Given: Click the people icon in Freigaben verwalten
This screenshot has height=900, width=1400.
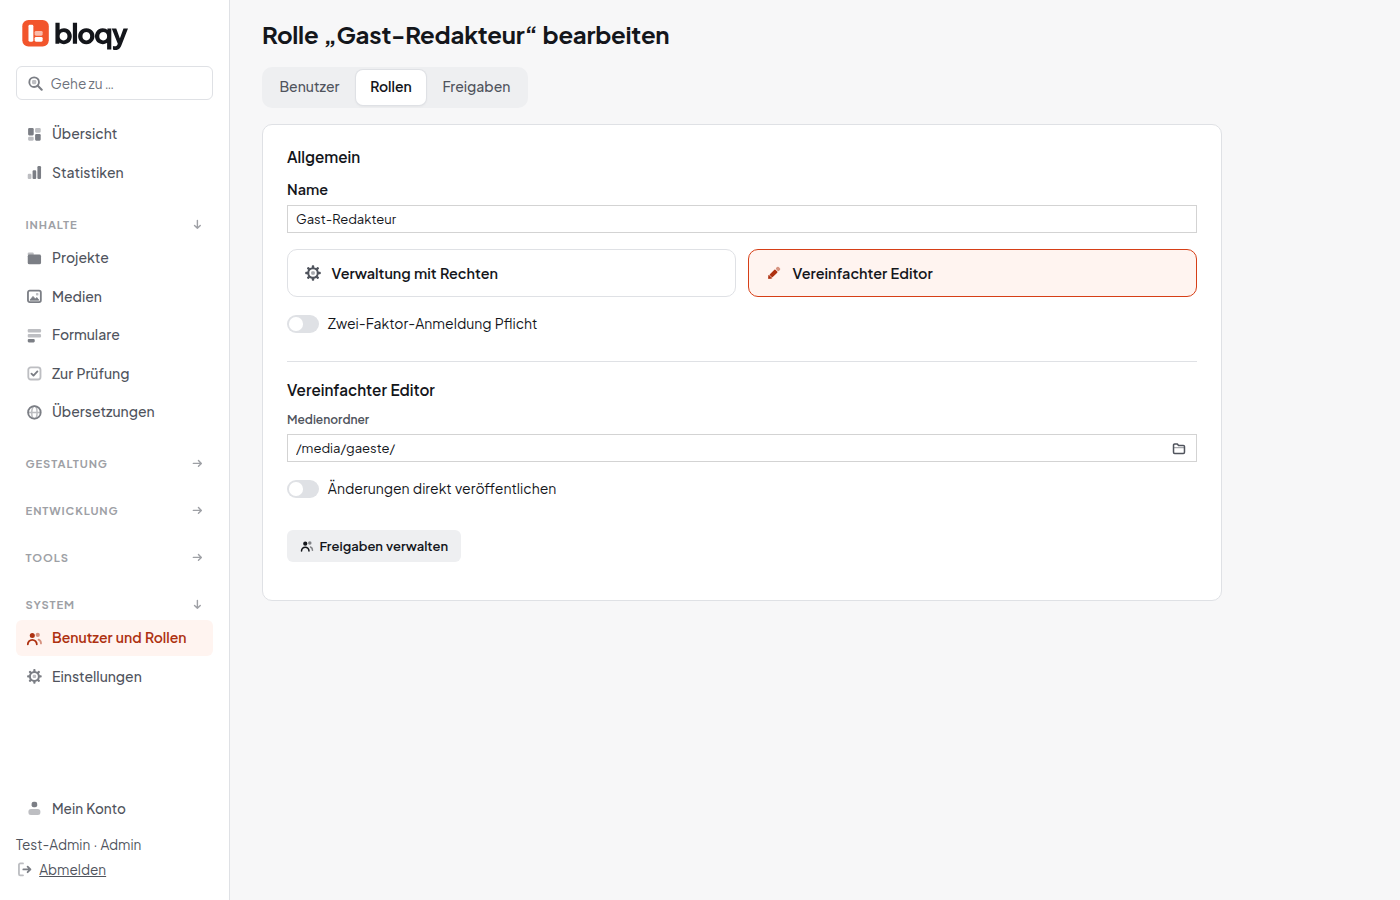Looking at the screenshot, I should pyautogui.click(x=307, y=547).
